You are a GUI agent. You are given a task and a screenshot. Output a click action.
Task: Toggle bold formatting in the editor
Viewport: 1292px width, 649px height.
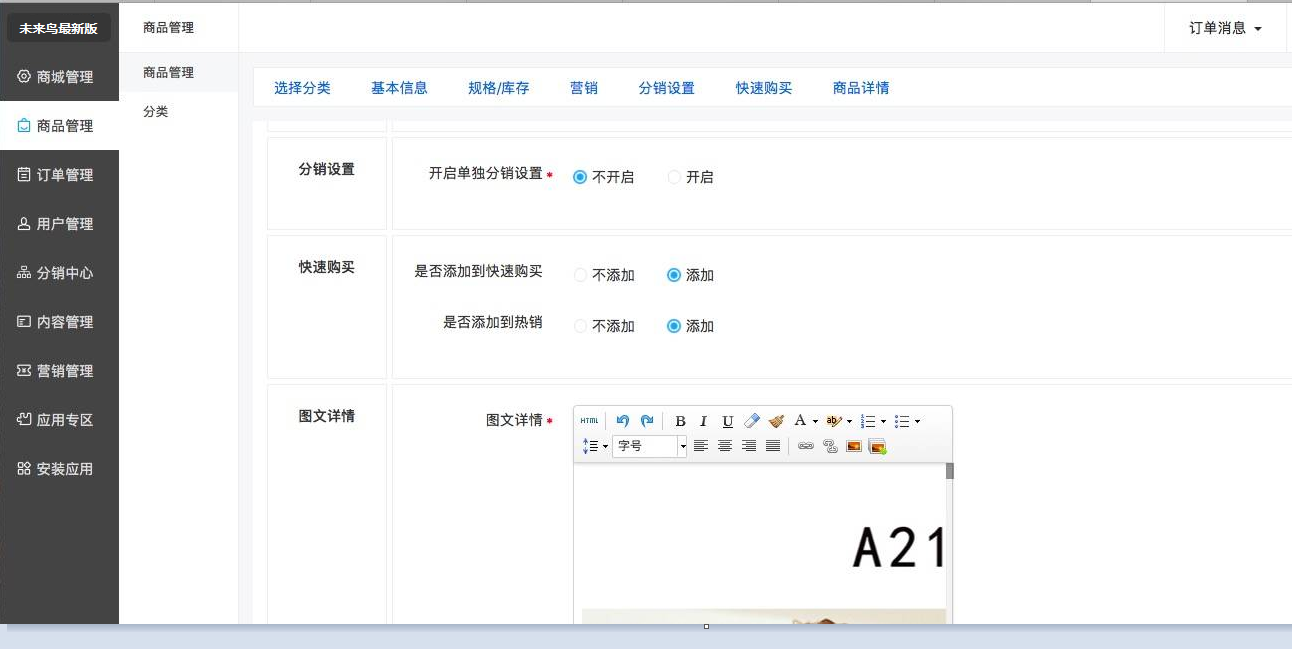tap(680, 421)
